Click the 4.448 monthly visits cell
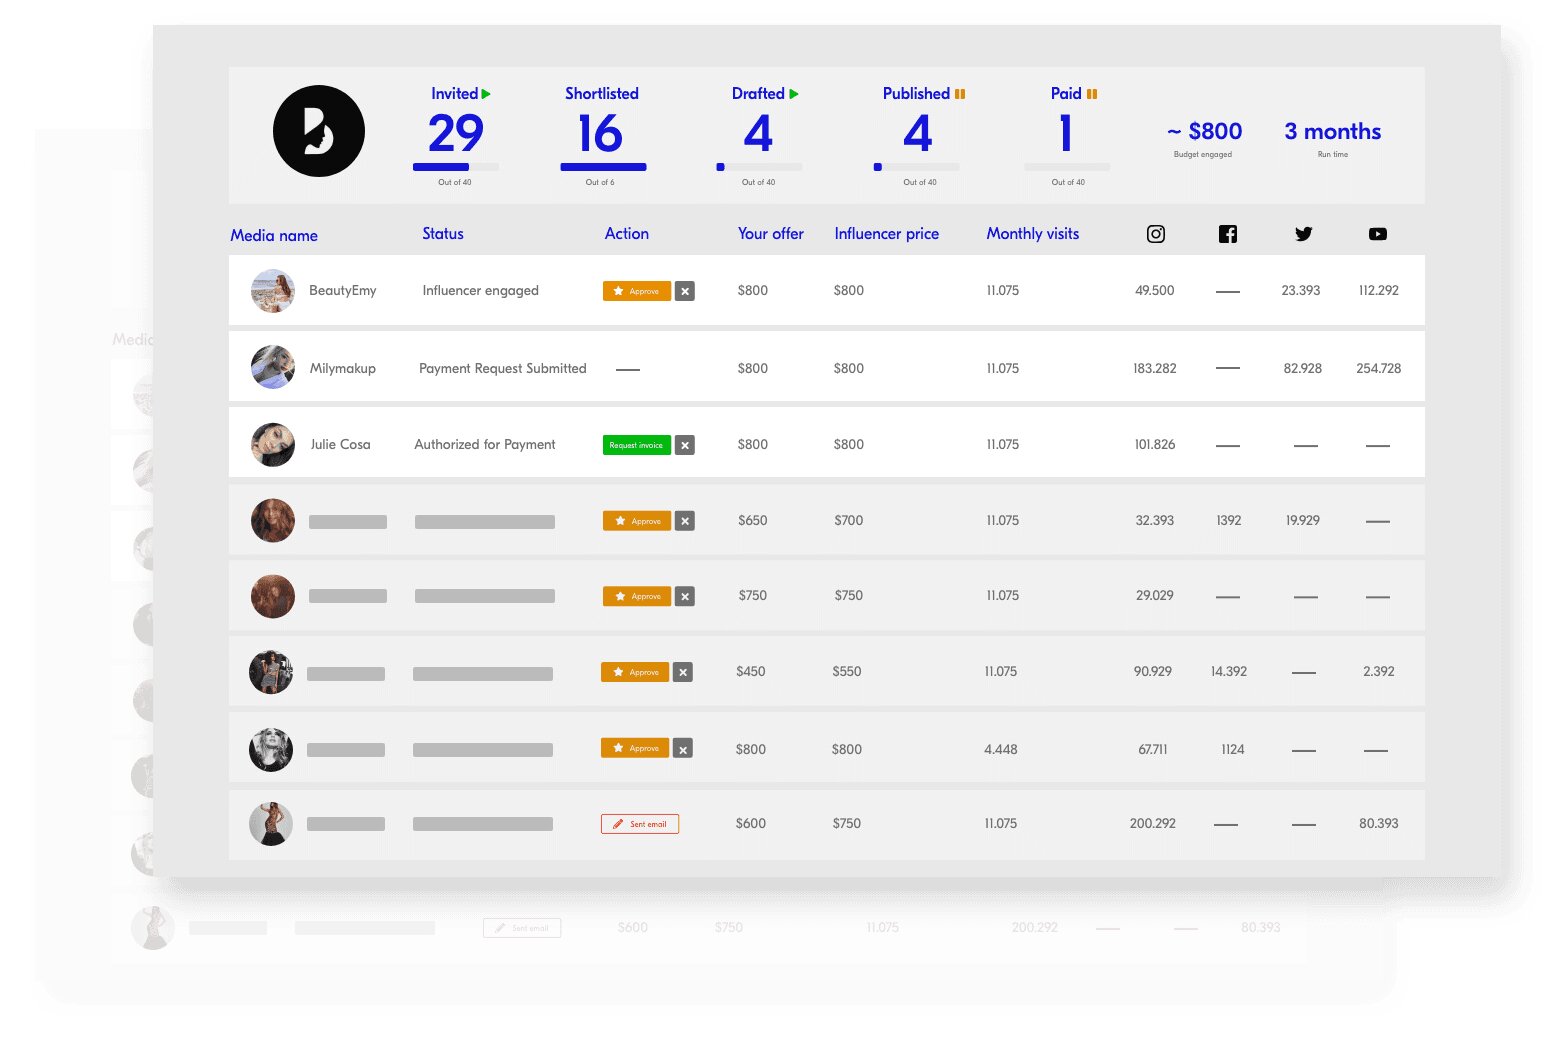Image resolution: width=1556 pixels, height=1046 pixels. coord(1001,750)
